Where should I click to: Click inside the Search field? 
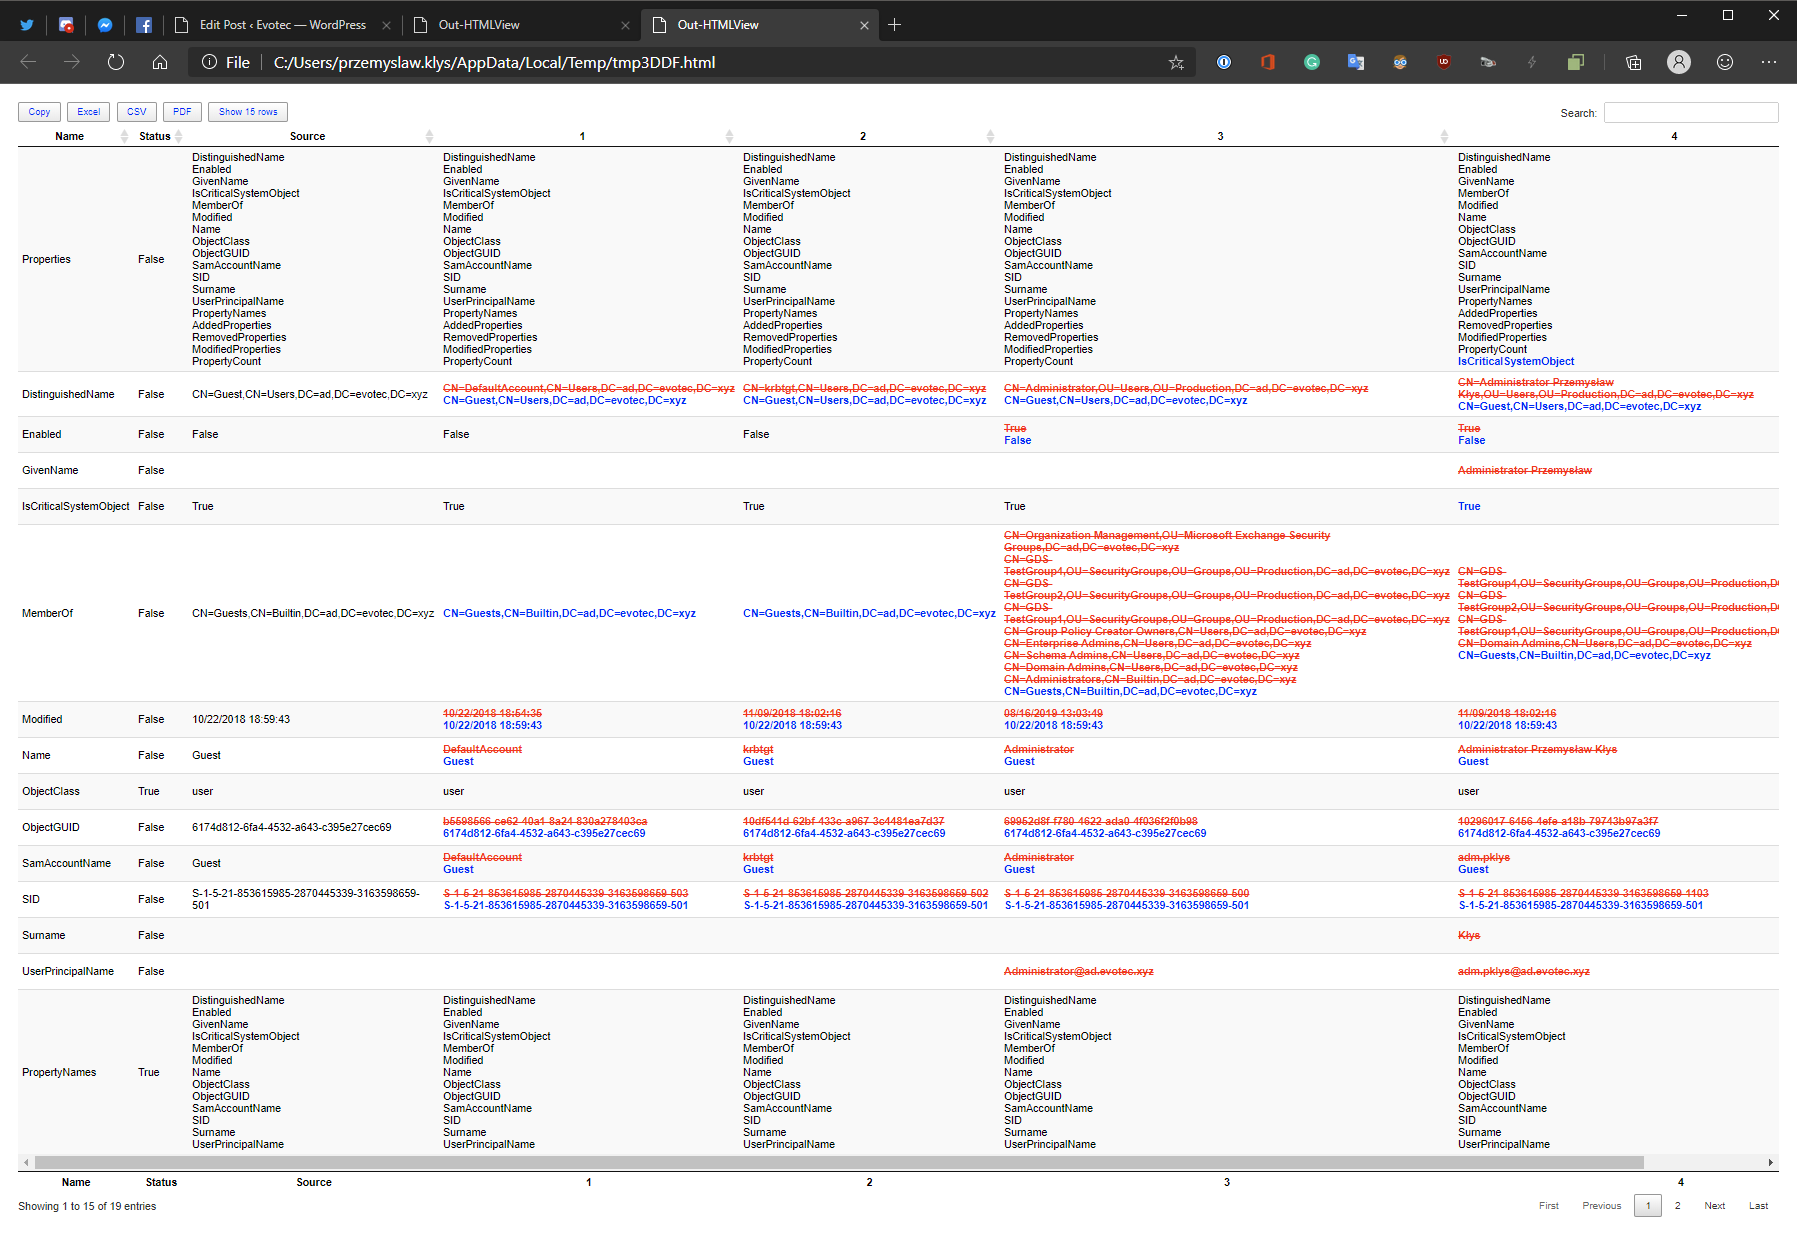[1691, 112]
